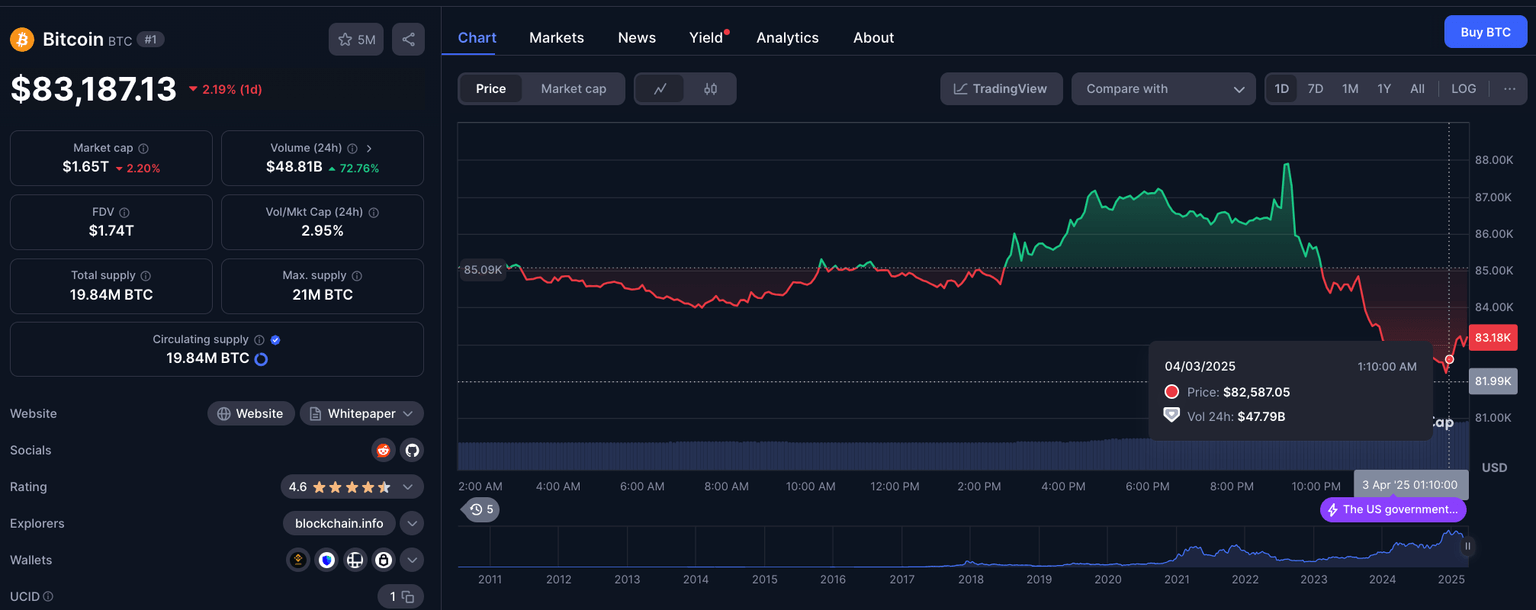Open the Compare with dropdown

1163,89
